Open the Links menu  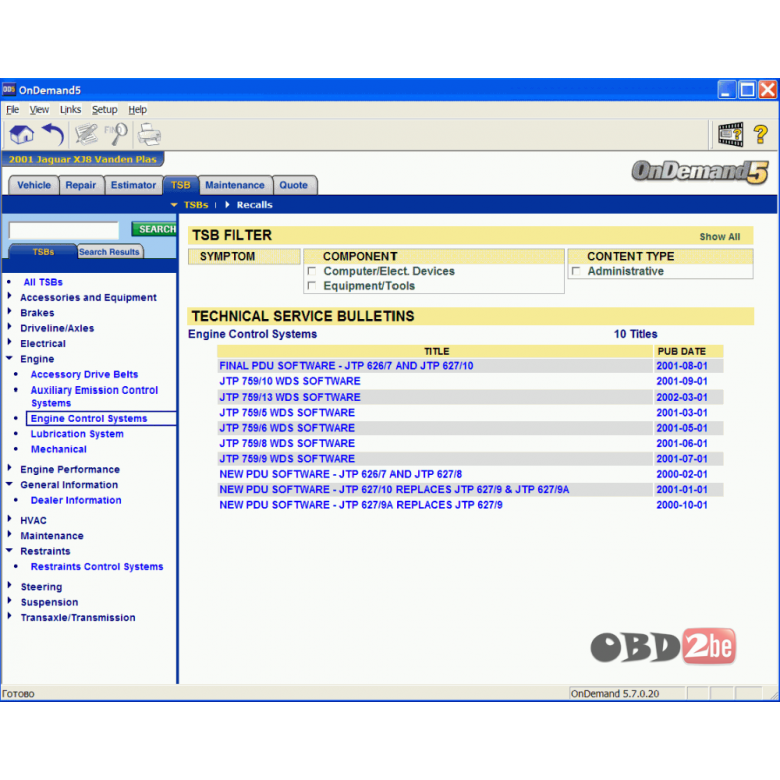point(70,109)
